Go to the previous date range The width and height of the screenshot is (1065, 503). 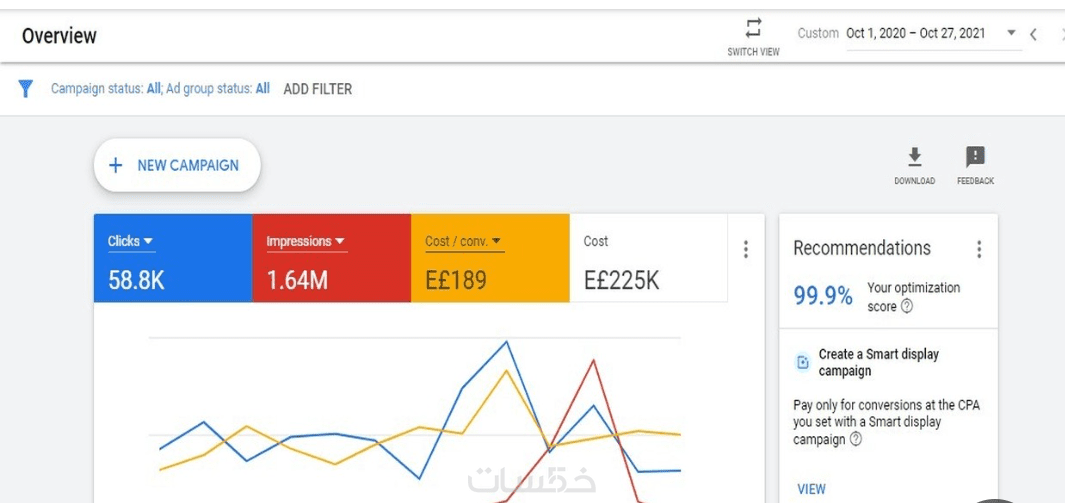1034,34
